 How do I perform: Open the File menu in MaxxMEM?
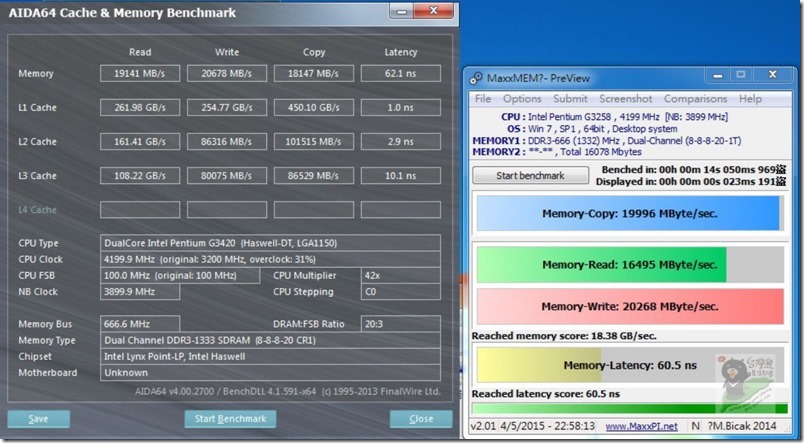483,98
